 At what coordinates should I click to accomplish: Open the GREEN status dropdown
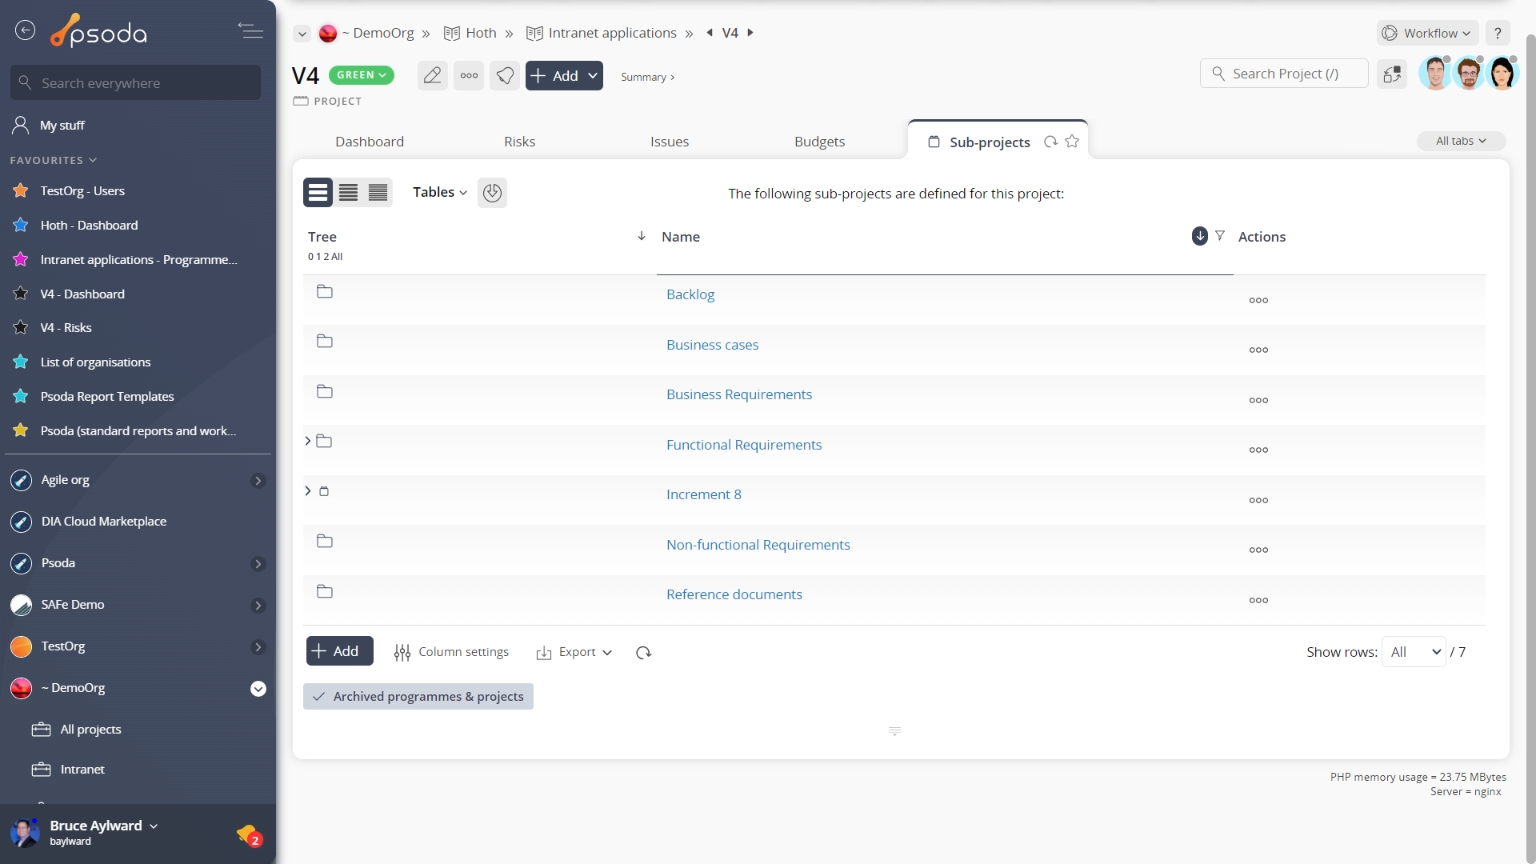(361, 75)
